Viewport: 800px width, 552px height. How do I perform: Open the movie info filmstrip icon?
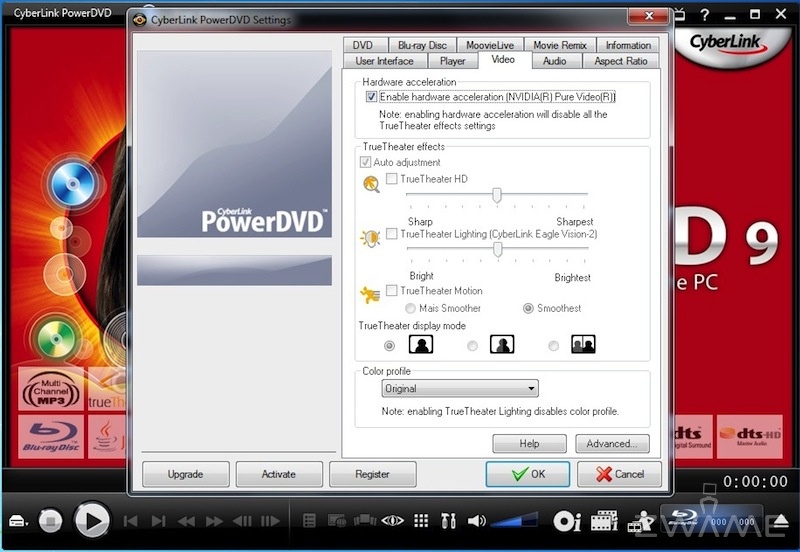click(604, 521)
